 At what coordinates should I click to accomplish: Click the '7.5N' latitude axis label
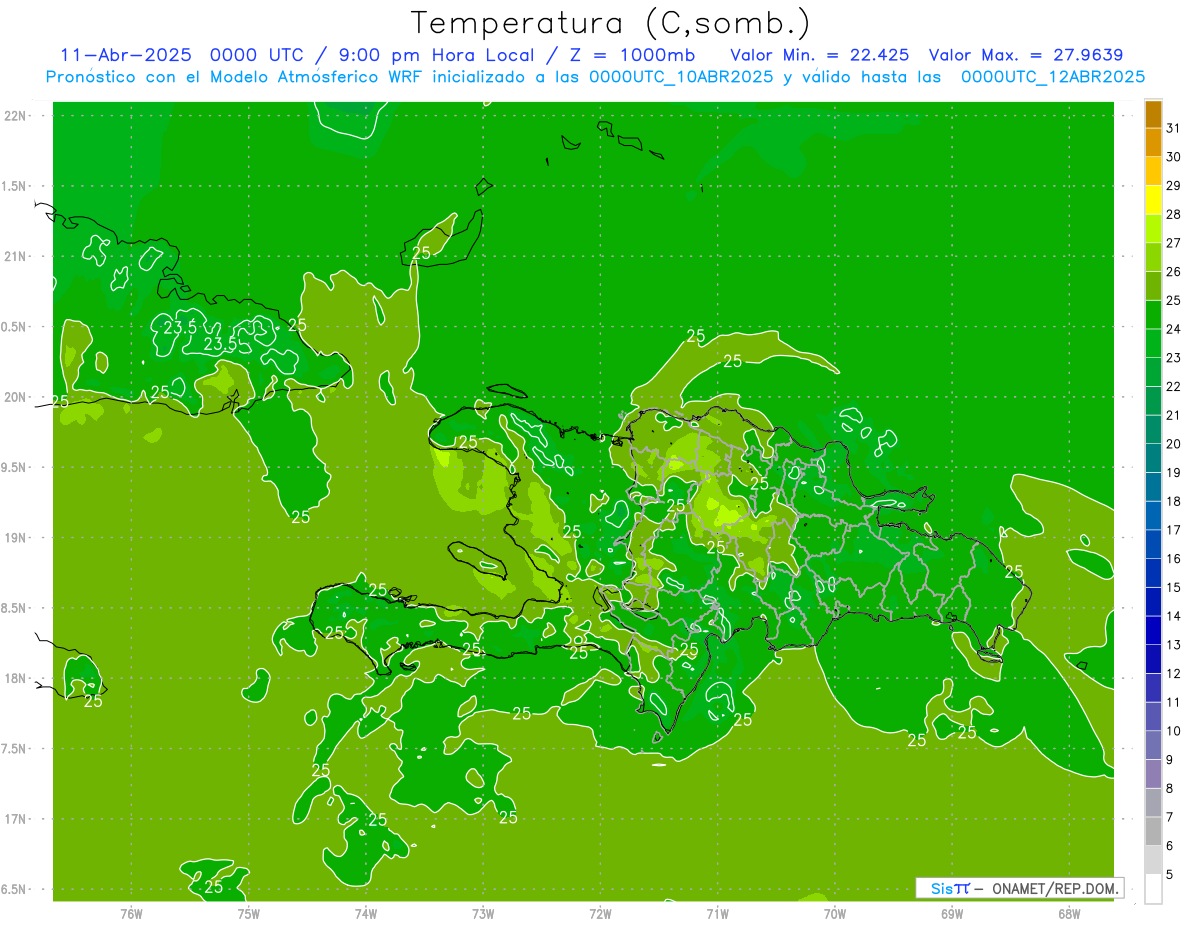click(15, 749)
